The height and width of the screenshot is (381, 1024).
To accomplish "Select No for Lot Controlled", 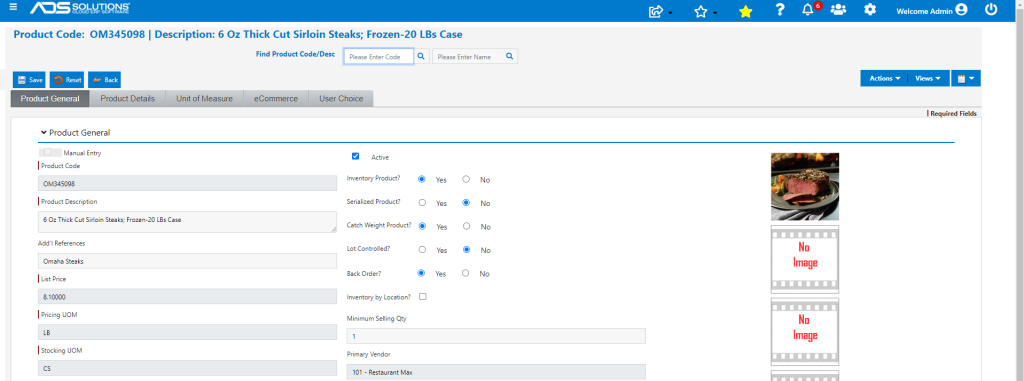I will tap(466, 250).
